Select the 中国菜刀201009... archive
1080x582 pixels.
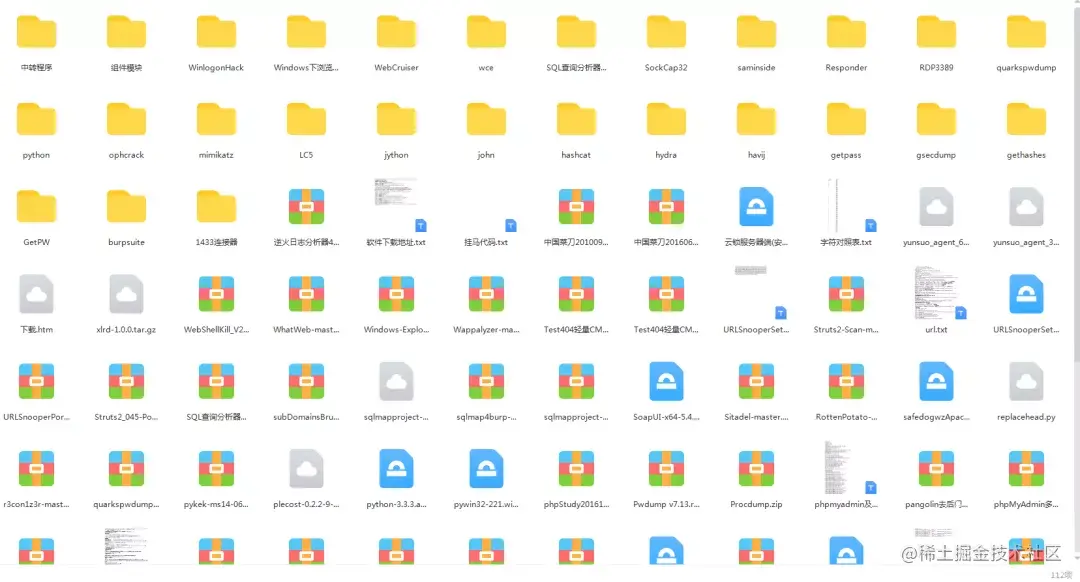tap(577, 207)
